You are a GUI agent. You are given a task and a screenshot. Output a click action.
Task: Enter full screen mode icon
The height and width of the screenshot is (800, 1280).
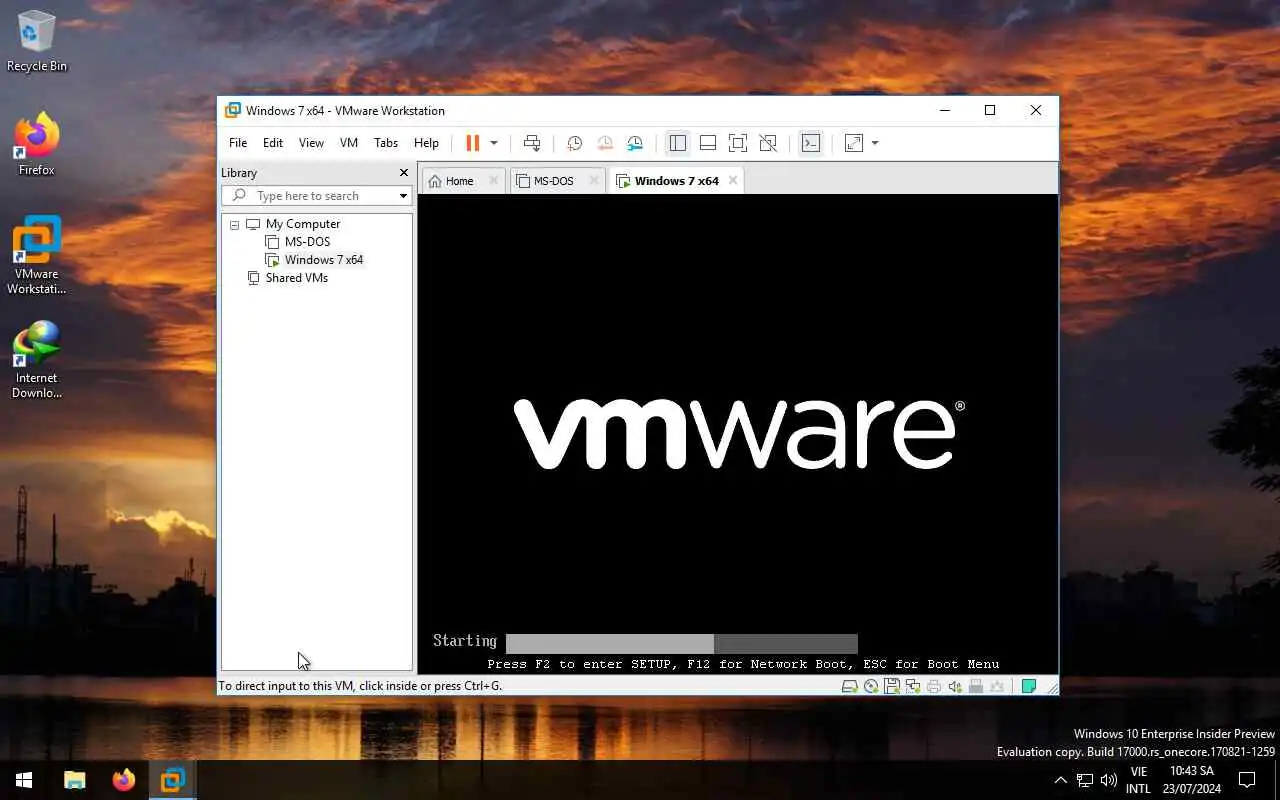pos(738,143)
